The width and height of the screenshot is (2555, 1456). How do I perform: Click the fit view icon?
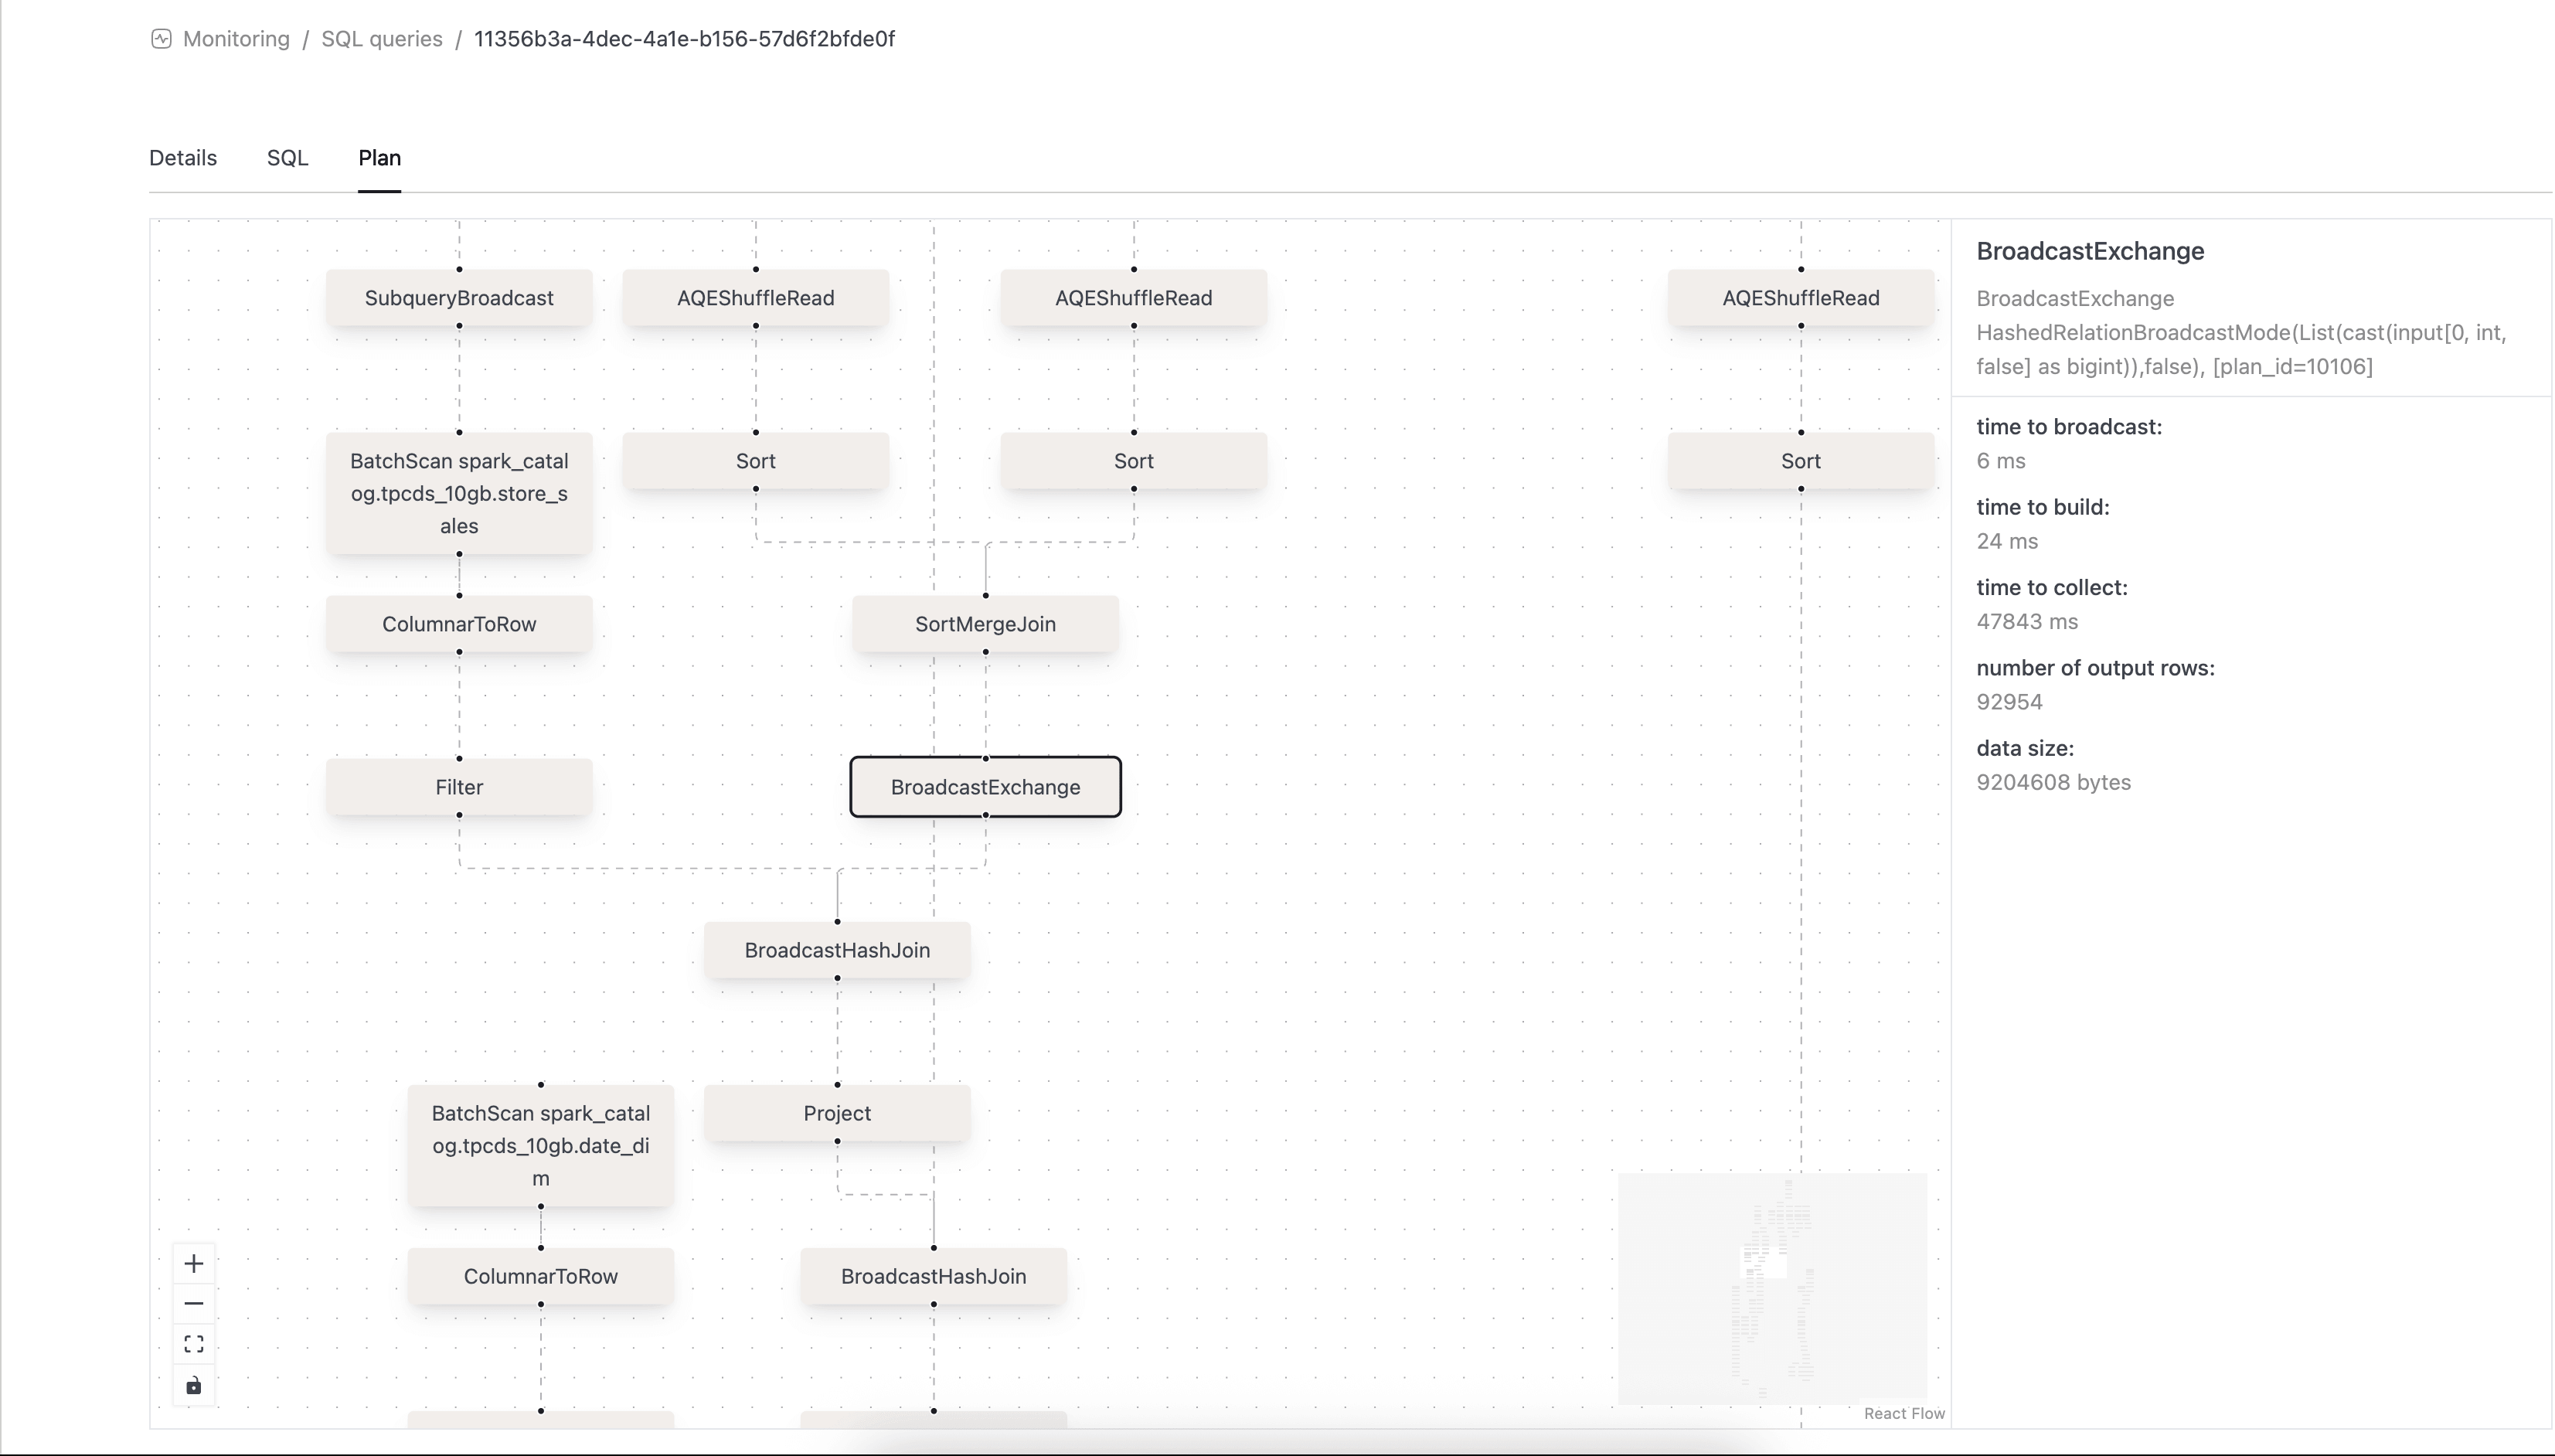point(194,1344)
